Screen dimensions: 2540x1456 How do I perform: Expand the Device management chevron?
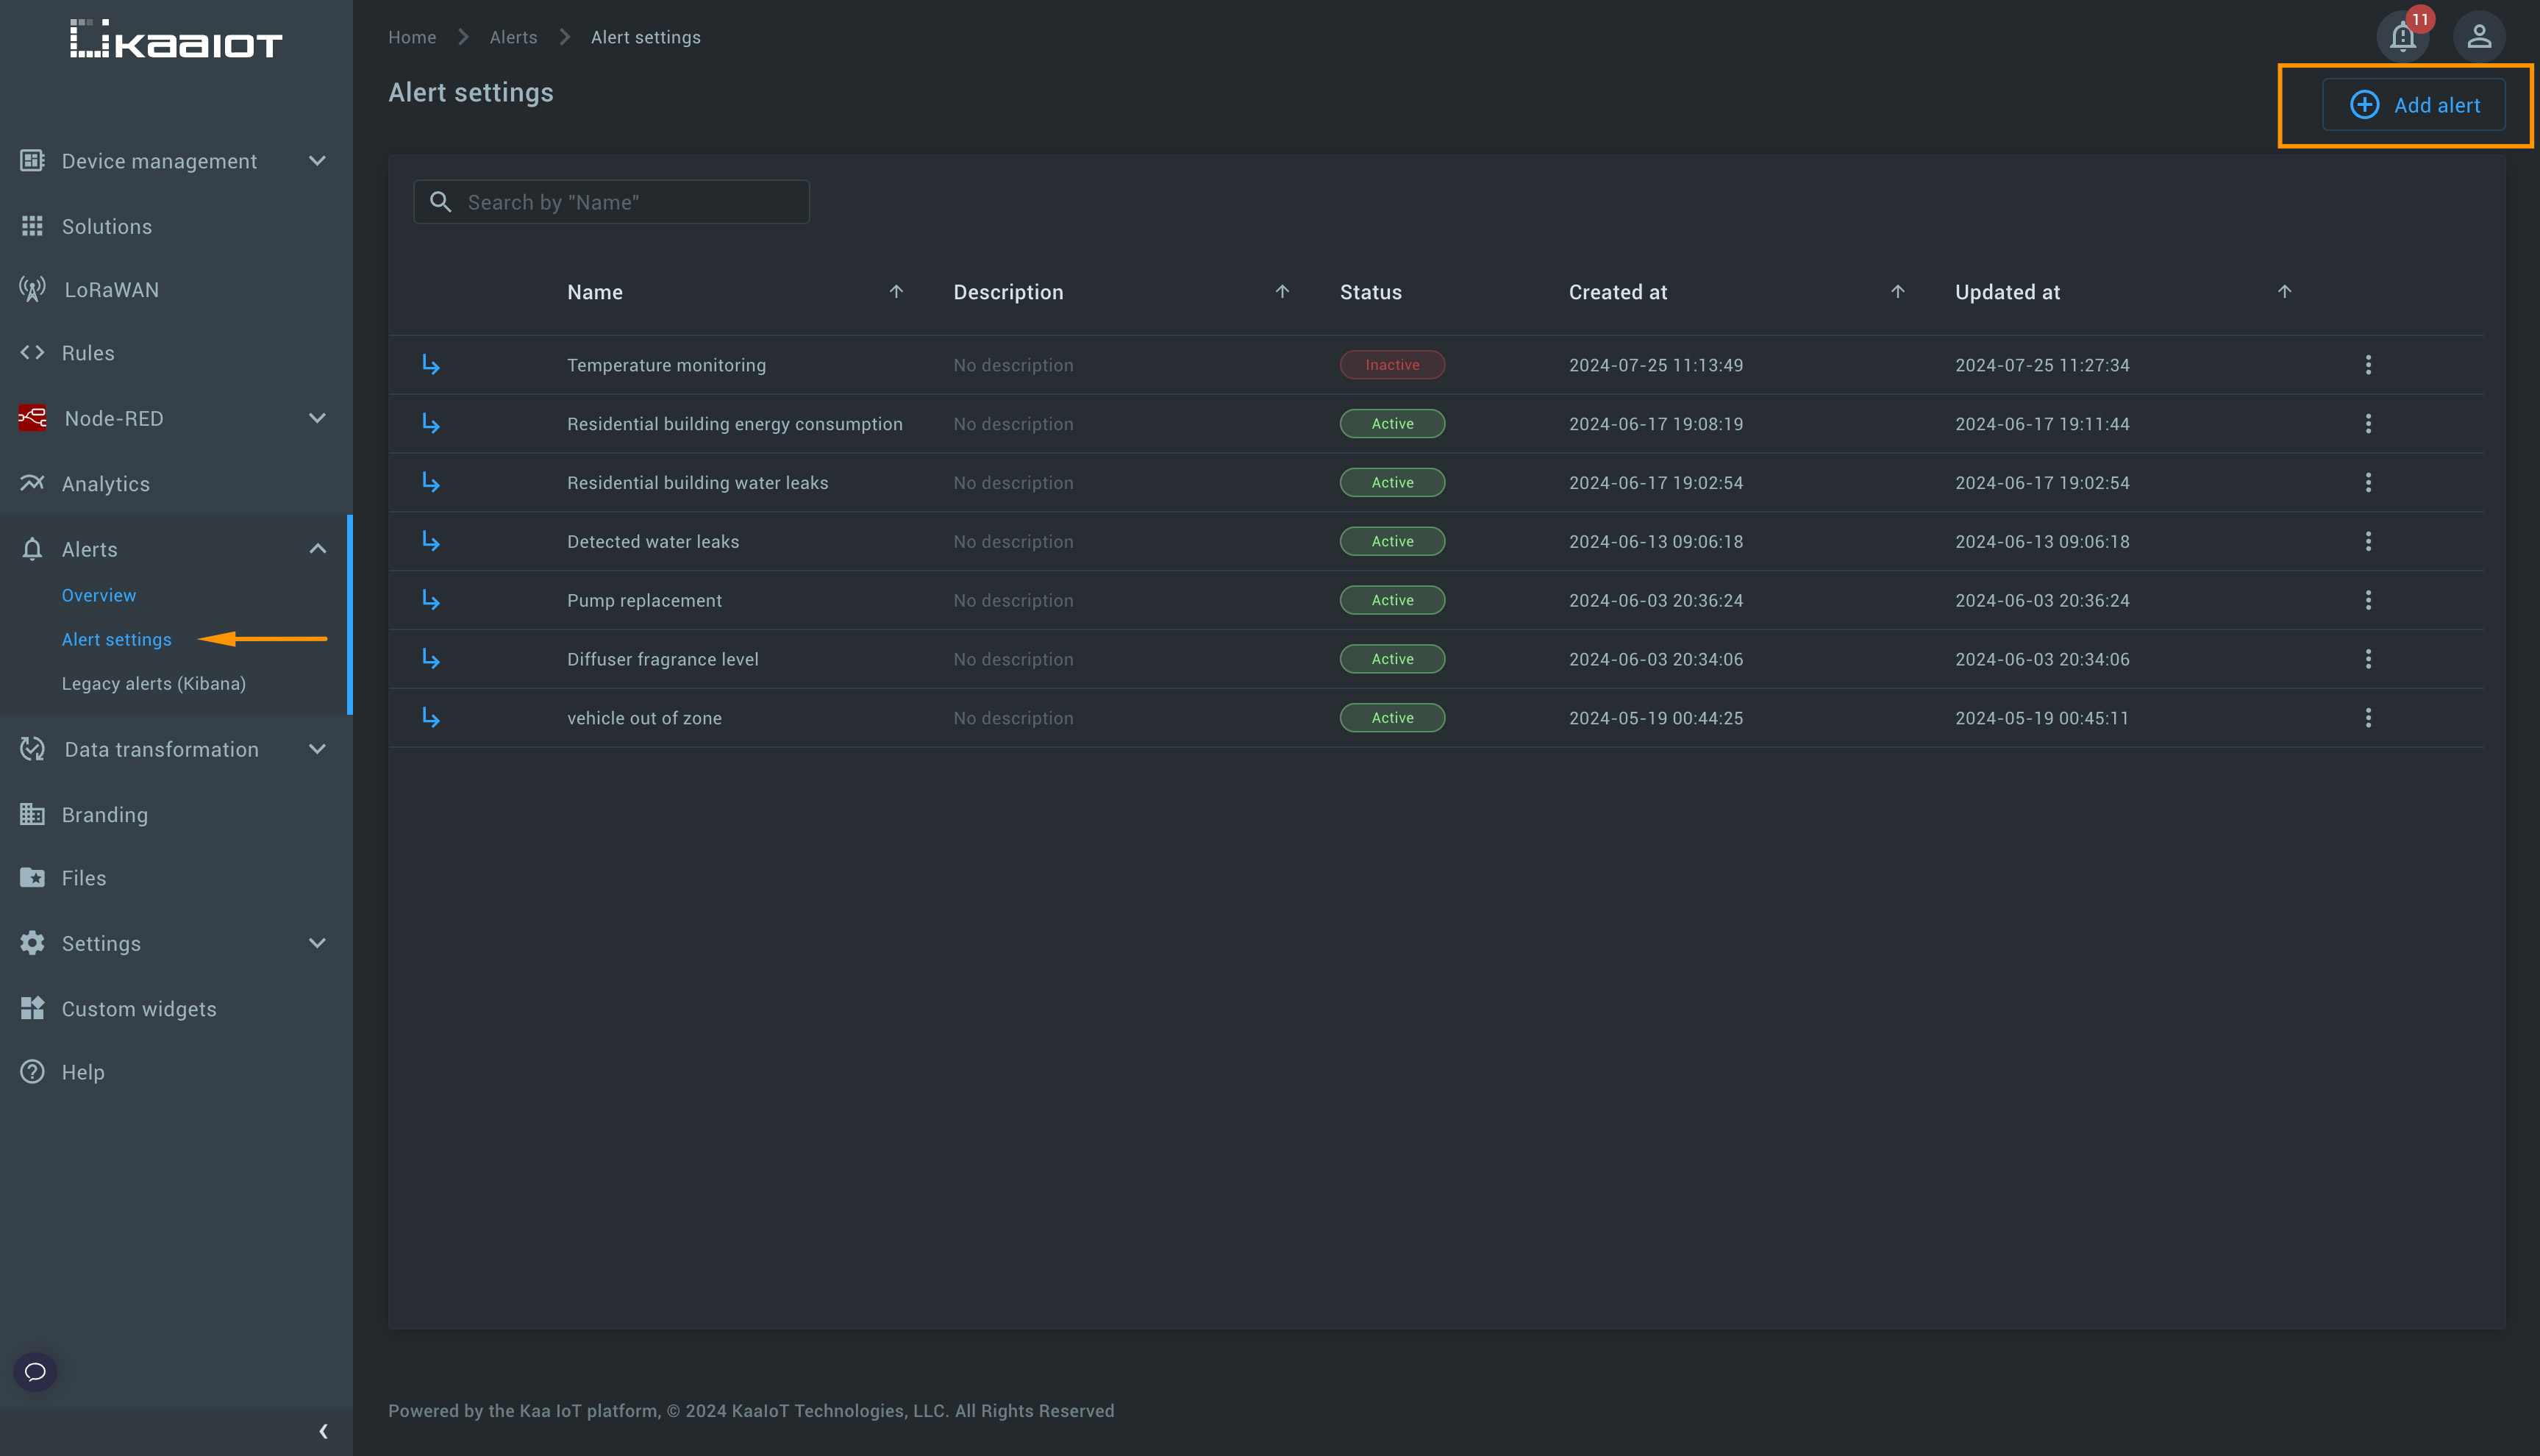coord(317,161)
